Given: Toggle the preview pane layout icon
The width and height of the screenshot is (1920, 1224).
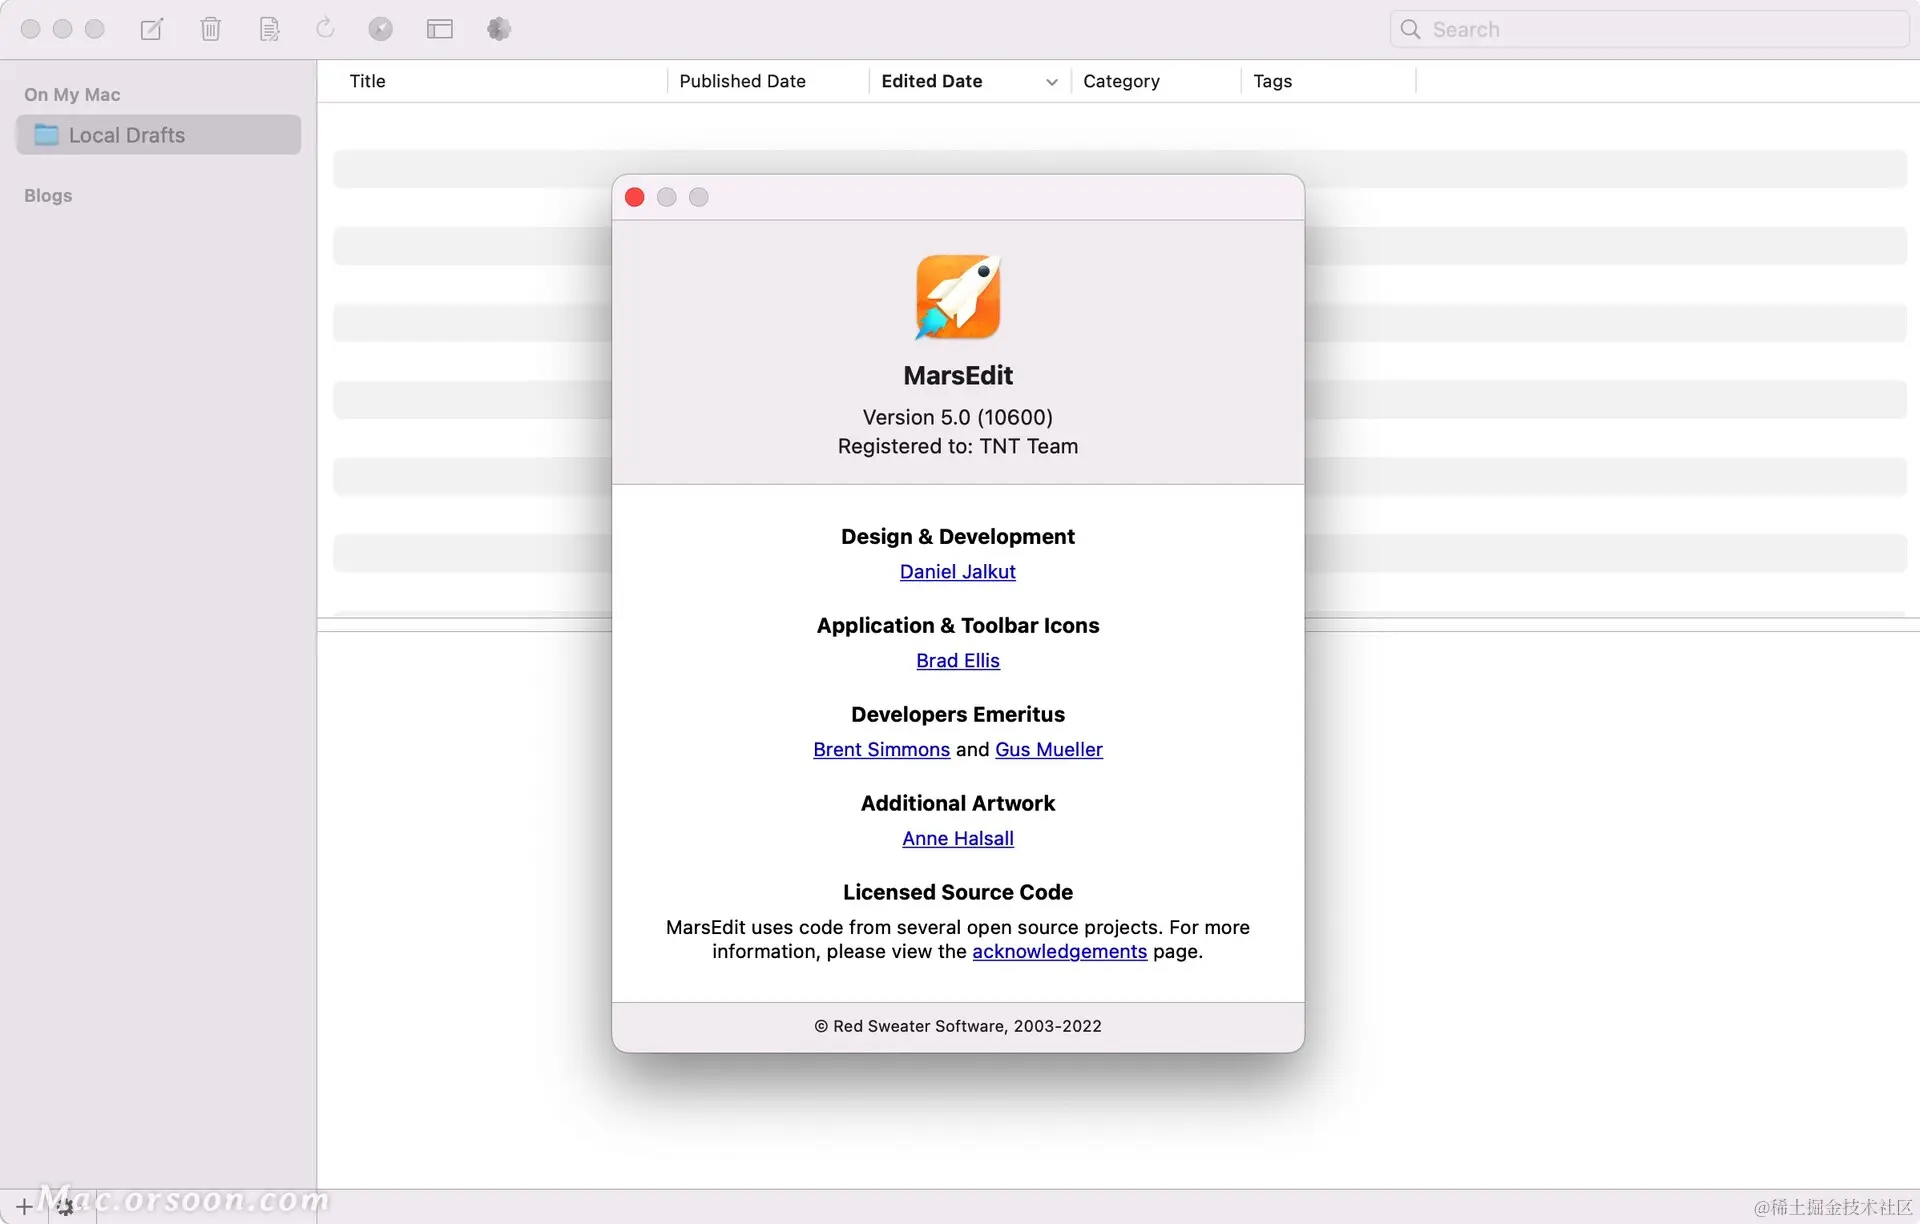Looking at the screenshot, I should pos(439,29).
